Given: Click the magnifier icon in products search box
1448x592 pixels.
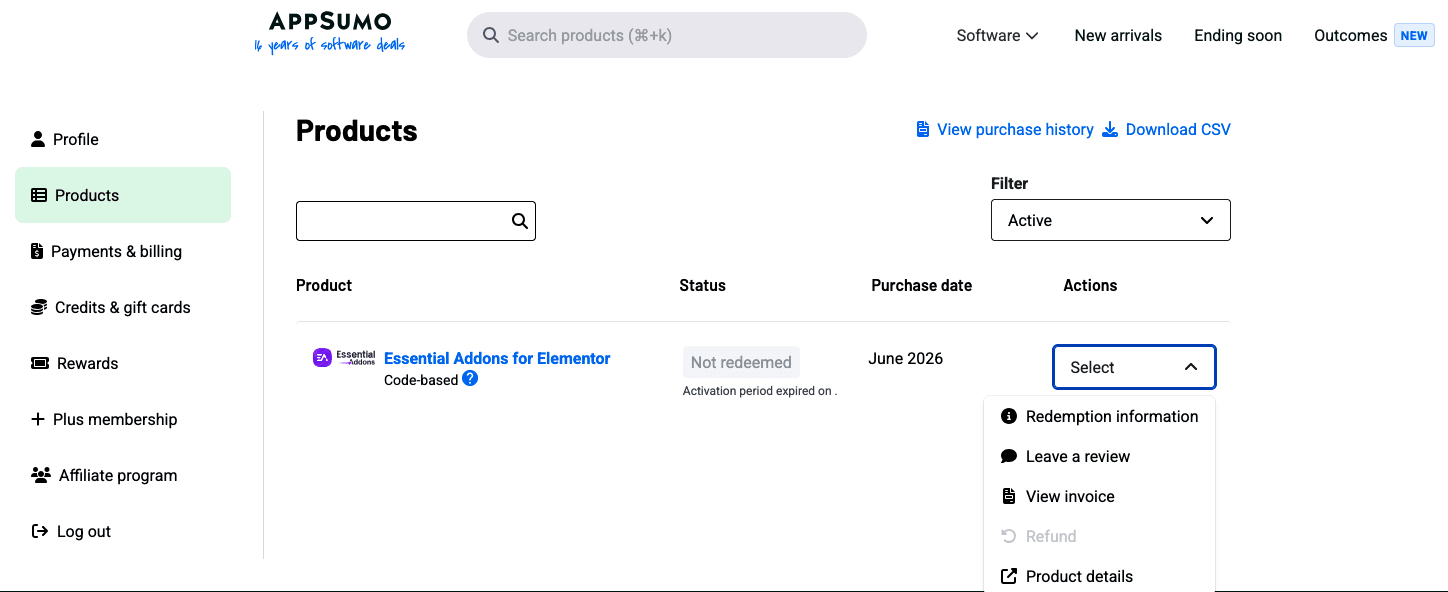Looking at the screenshot, I should [x=520, y=221].
